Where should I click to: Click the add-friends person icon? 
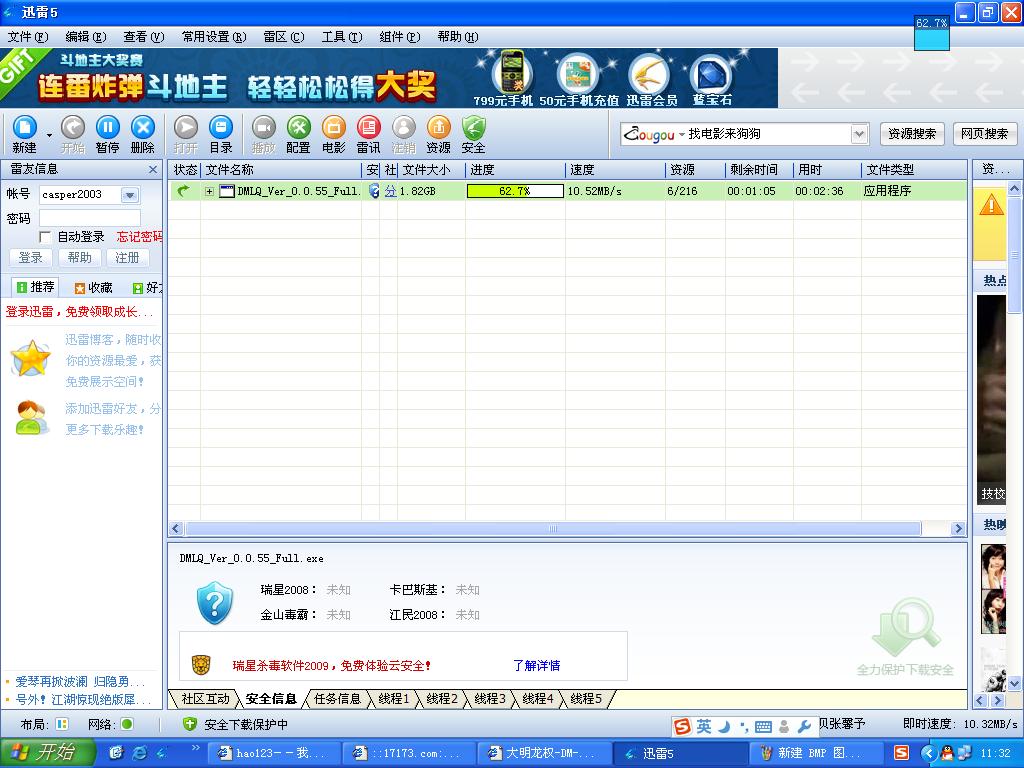click(x=31, y=418)
